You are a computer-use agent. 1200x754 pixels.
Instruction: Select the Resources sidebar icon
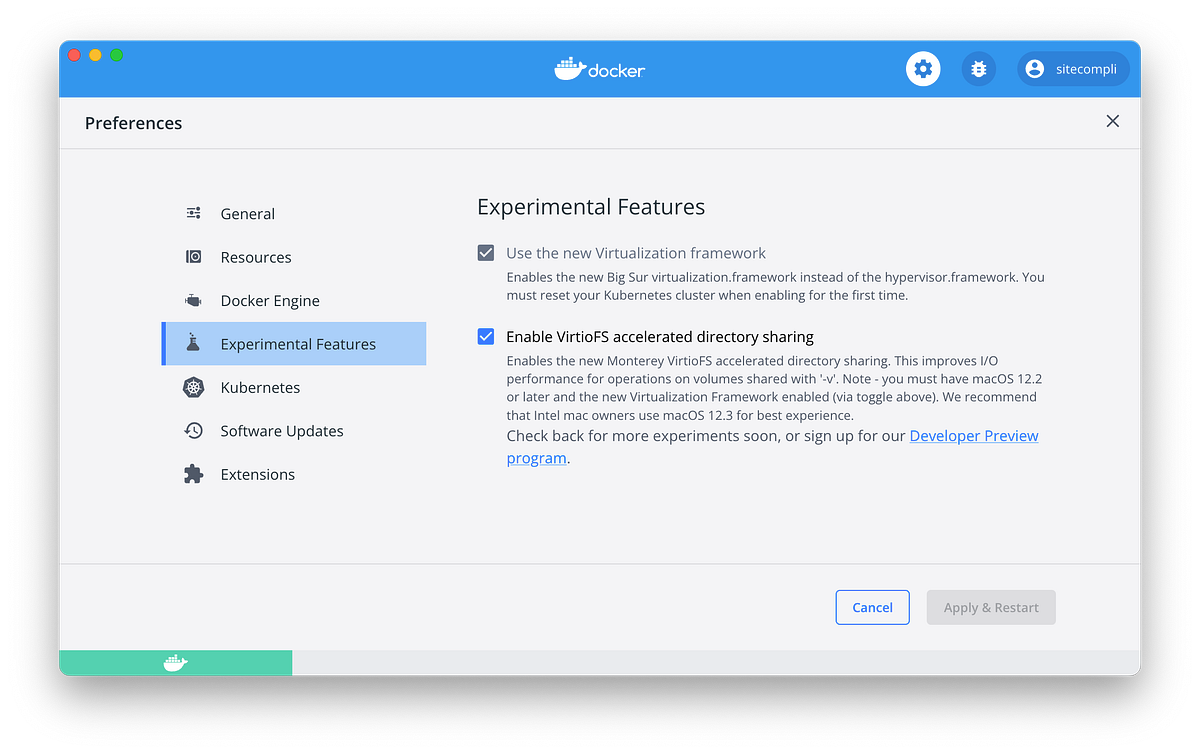tap(192, 257)
